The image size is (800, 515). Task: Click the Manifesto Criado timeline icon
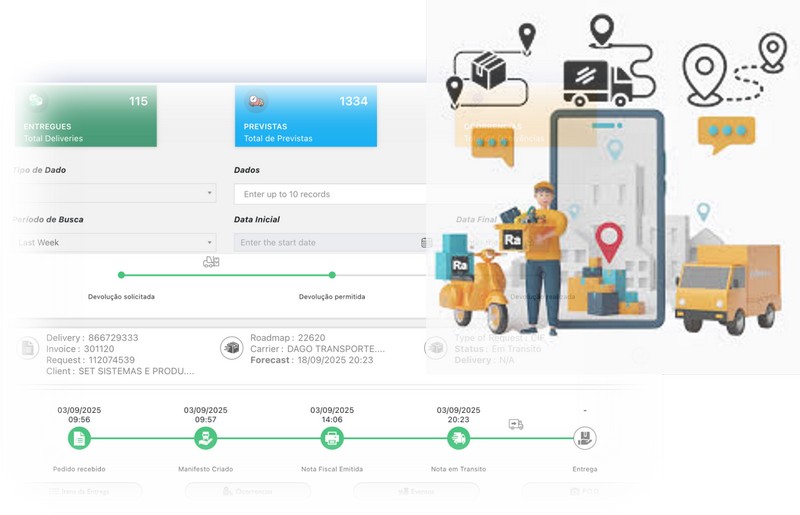[206, 438]
